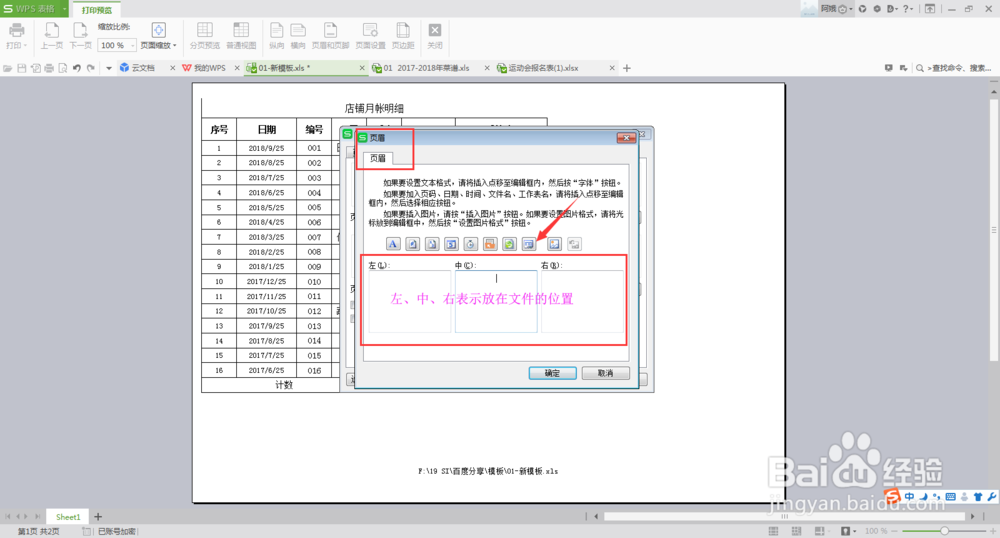Screen dimensions: 1000x538
Task: Insert file path using orange folder icon
Action: (490, 244)
